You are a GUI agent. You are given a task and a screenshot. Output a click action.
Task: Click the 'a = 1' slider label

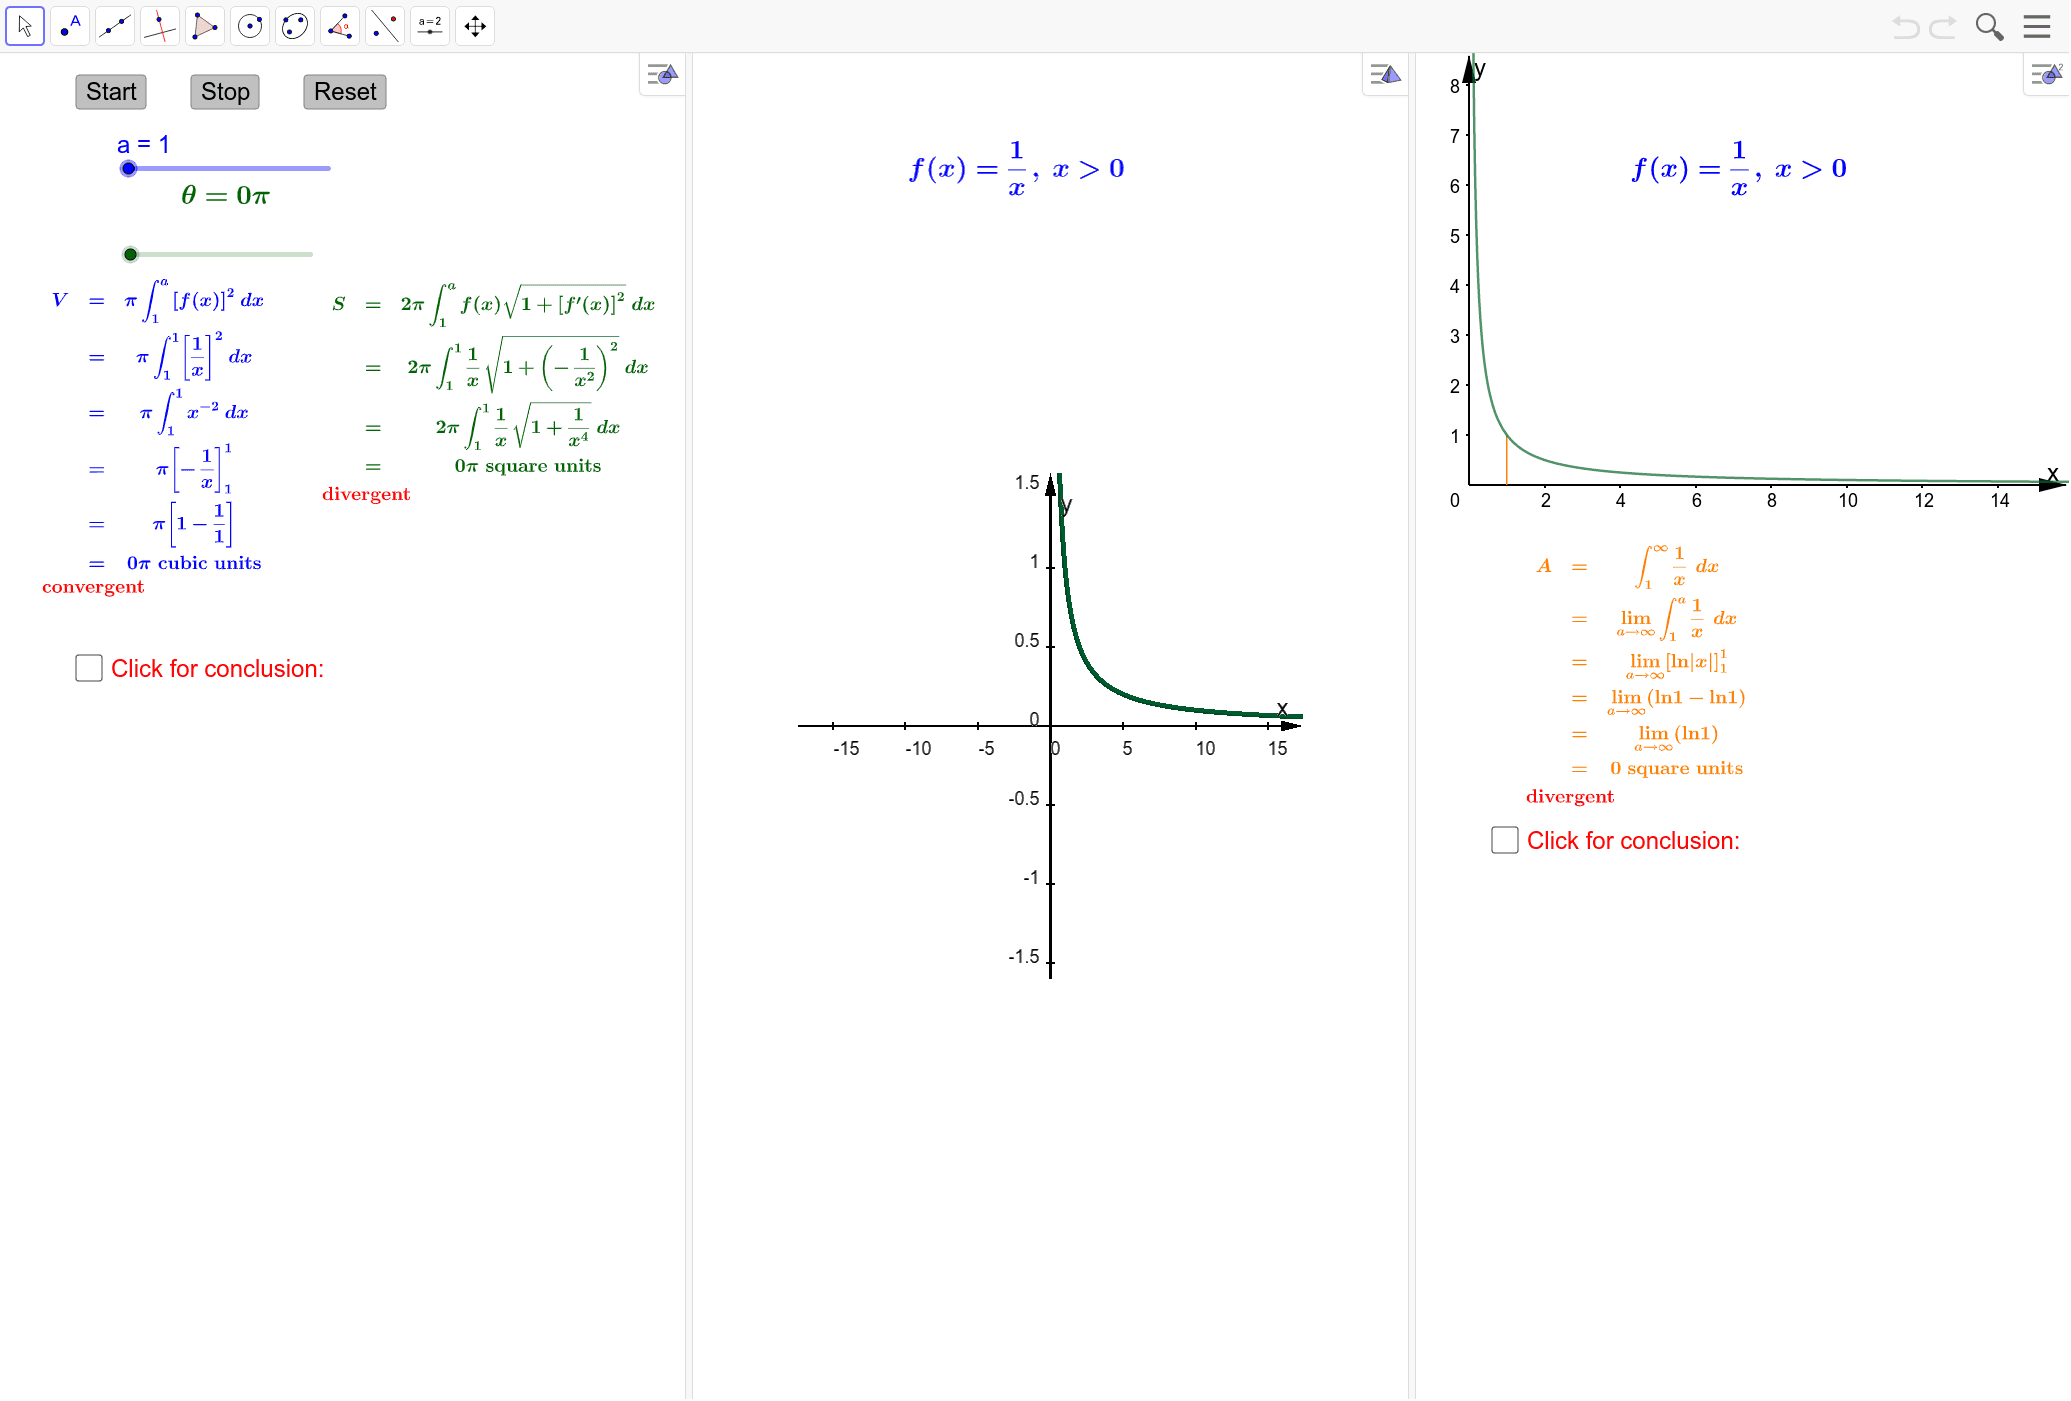(144, 145)
